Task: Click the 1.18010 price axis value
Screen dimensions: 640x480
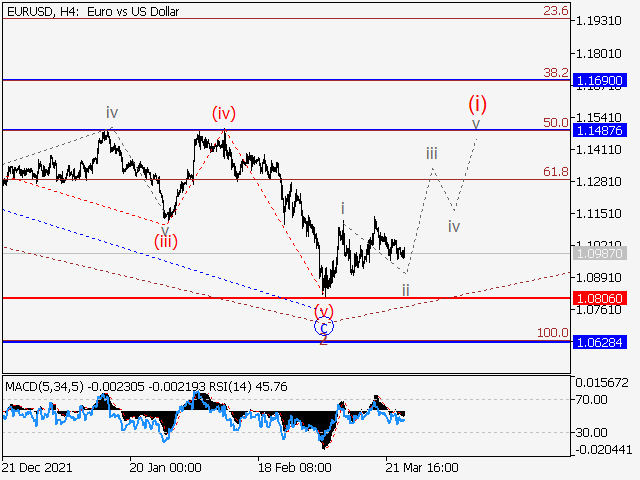Action: (x=598, y=53)
